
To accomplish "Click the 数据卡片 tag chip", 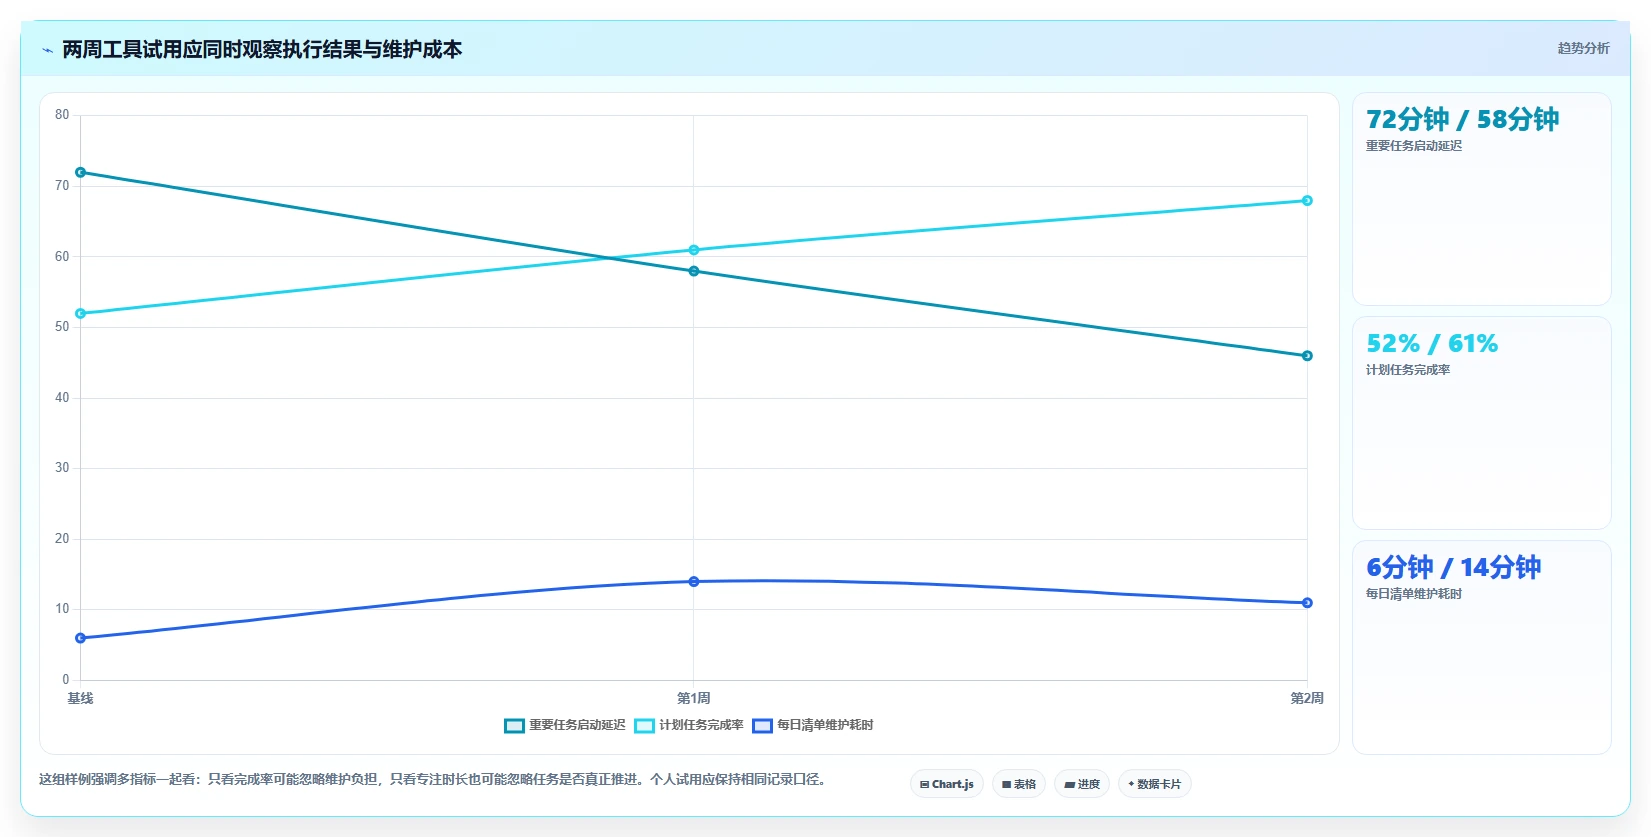I will click(1155, 784).
